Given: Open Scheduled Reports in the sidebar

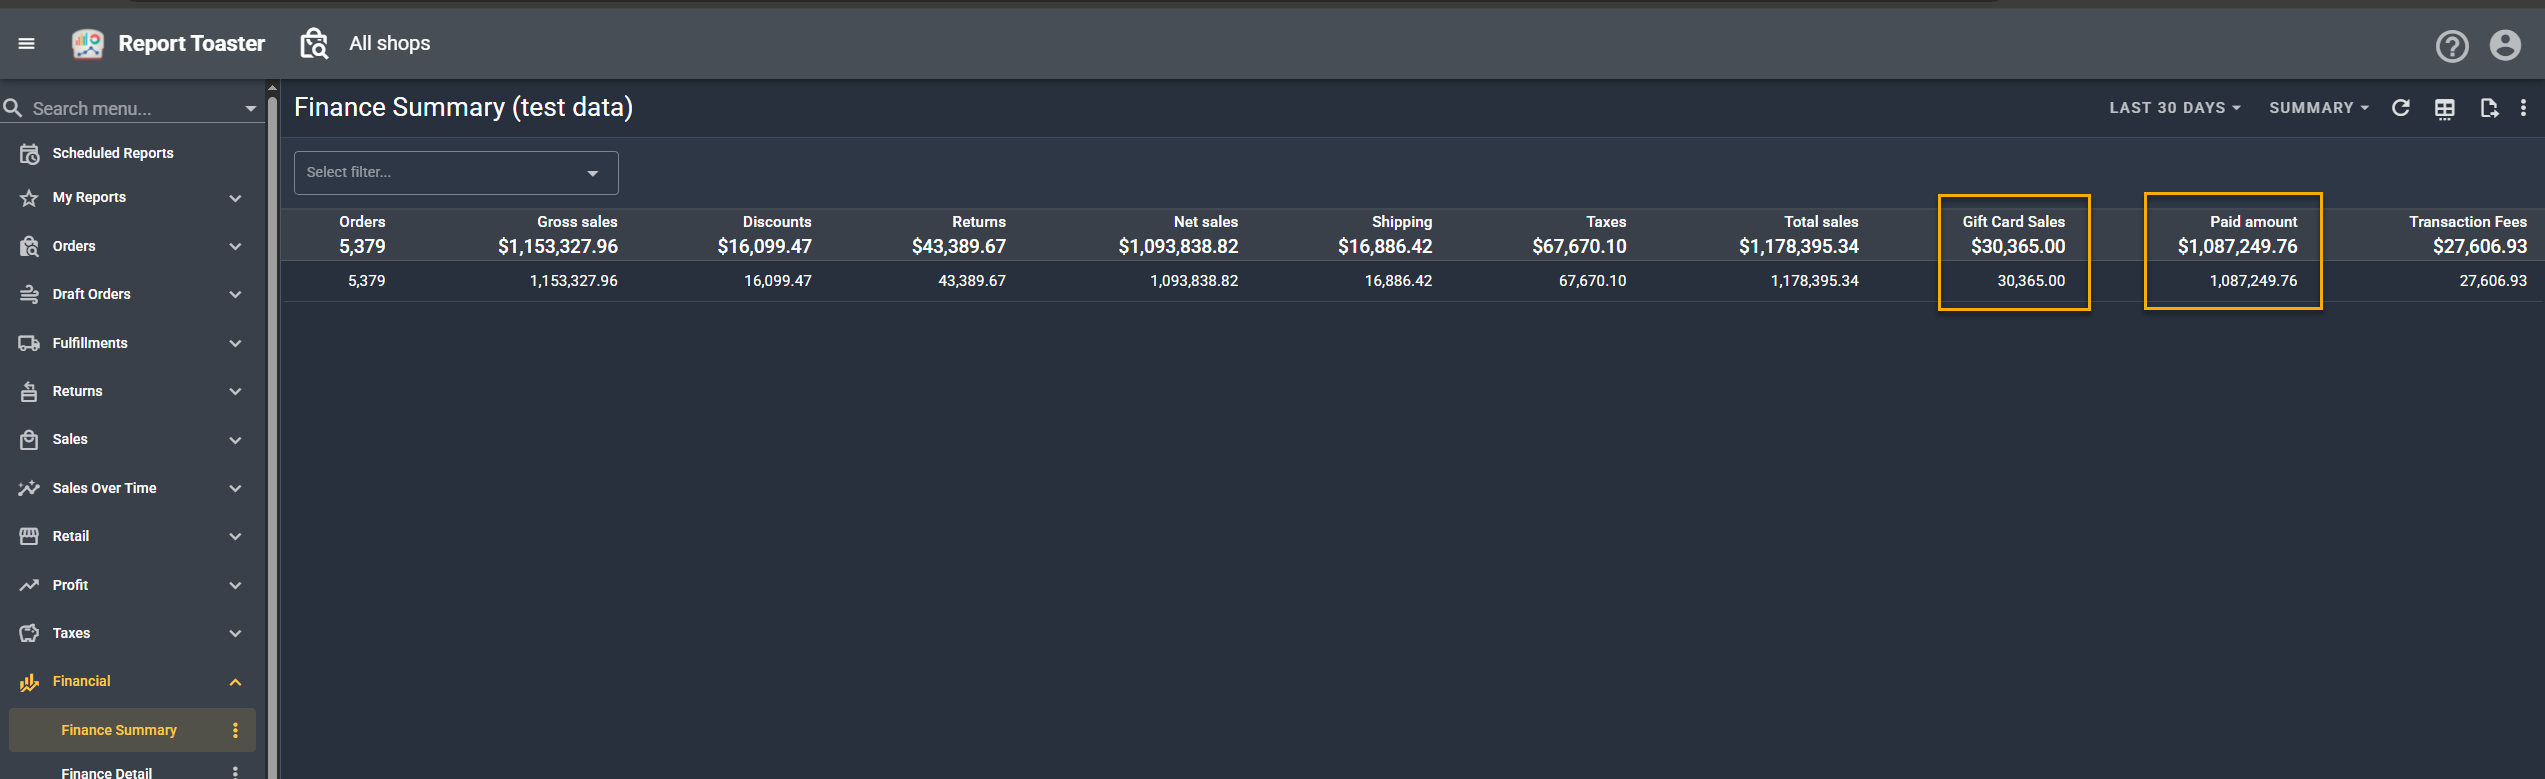Looking at the screenshot, I should pyautogui.click(x=112, y=153).
